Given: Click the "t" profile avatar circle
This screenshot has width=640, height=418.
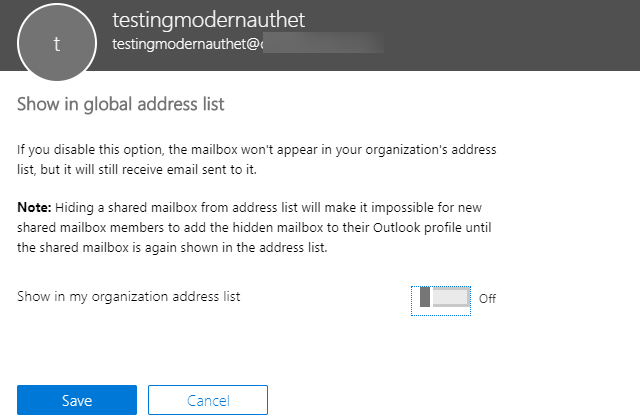Looking at the screenshot, I should [56, 44].
